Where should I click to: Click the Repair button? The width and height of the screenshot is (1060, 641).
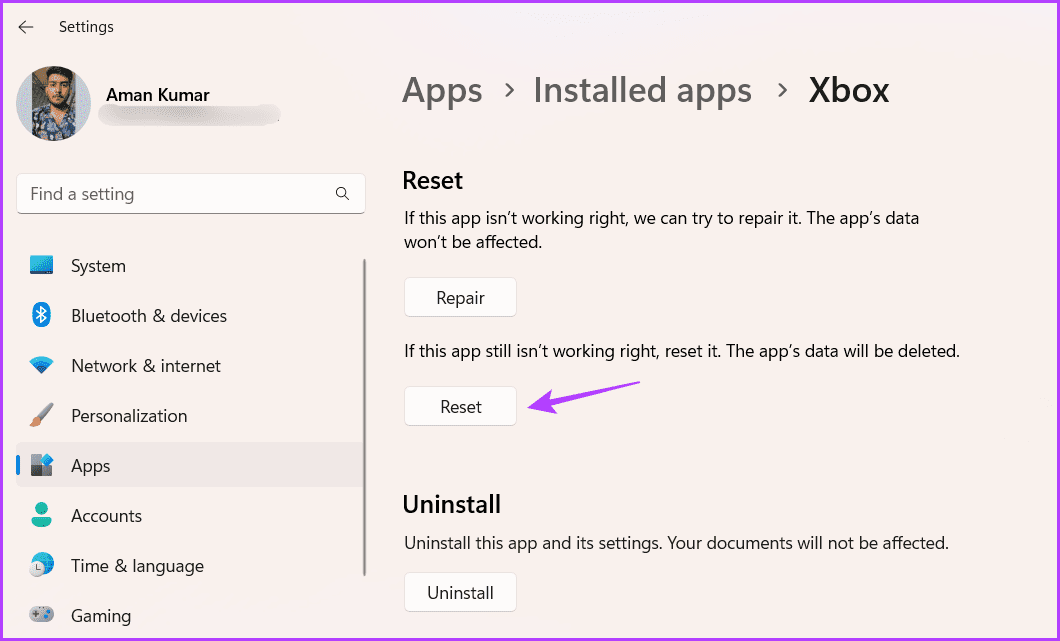(x=460, y=298)
